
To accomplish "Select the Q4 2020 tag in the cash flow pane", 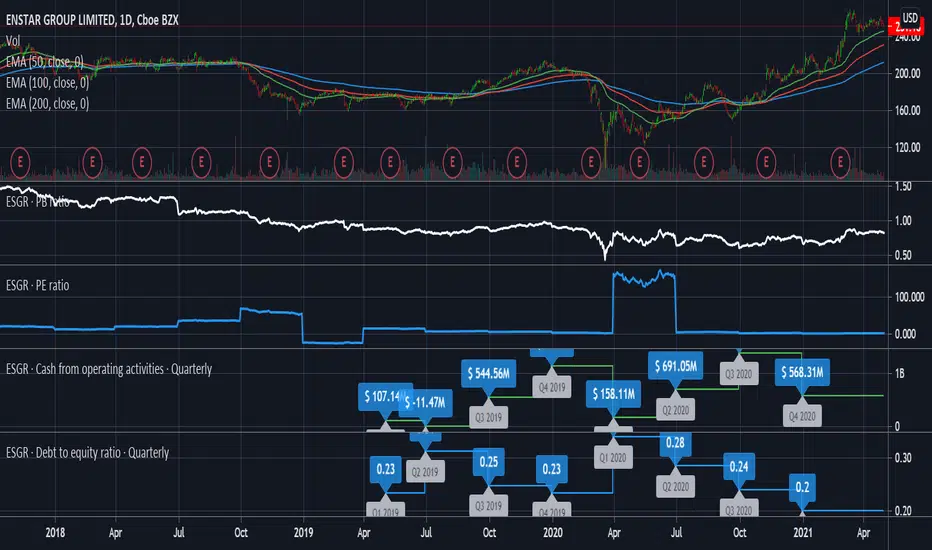I will pyautogui.click(x=802, y=416).
